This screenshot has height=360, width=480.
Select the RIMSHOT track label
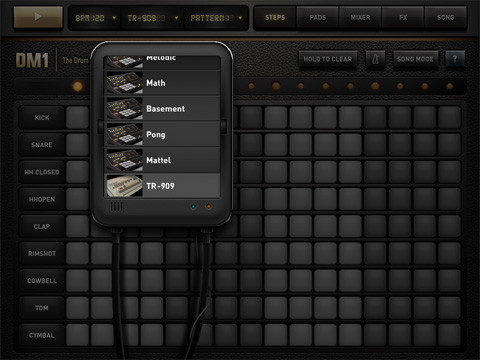click(x=42, y=254)
